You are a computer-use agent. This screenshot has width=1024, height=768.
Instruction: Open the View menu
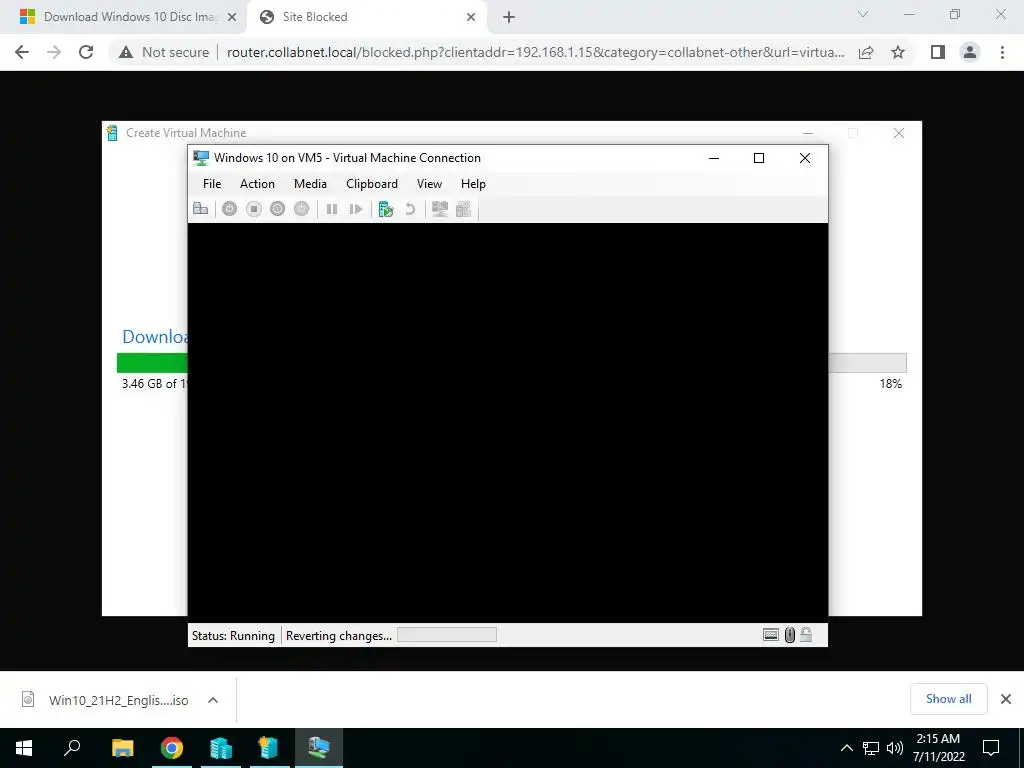click(x=429, y=184)
